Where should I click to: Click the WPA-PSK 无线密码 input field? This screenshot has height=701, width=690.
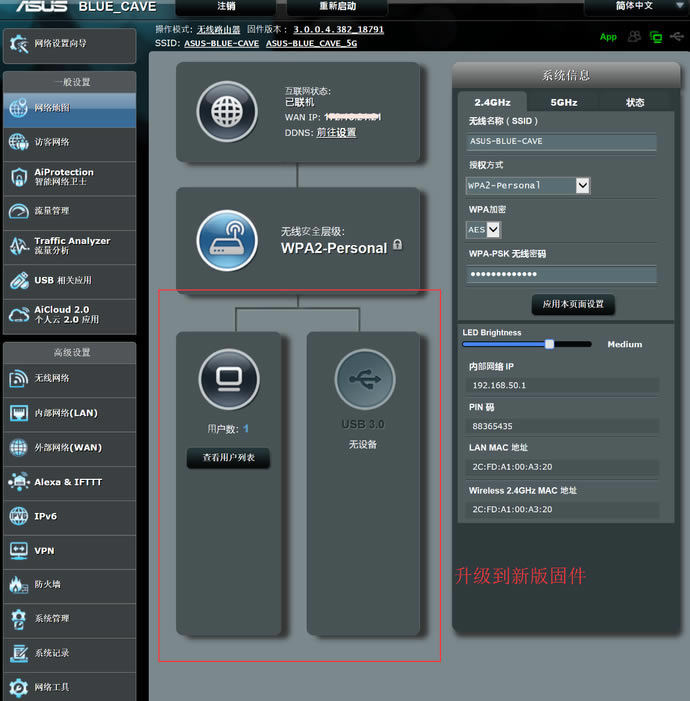point(562,274)
